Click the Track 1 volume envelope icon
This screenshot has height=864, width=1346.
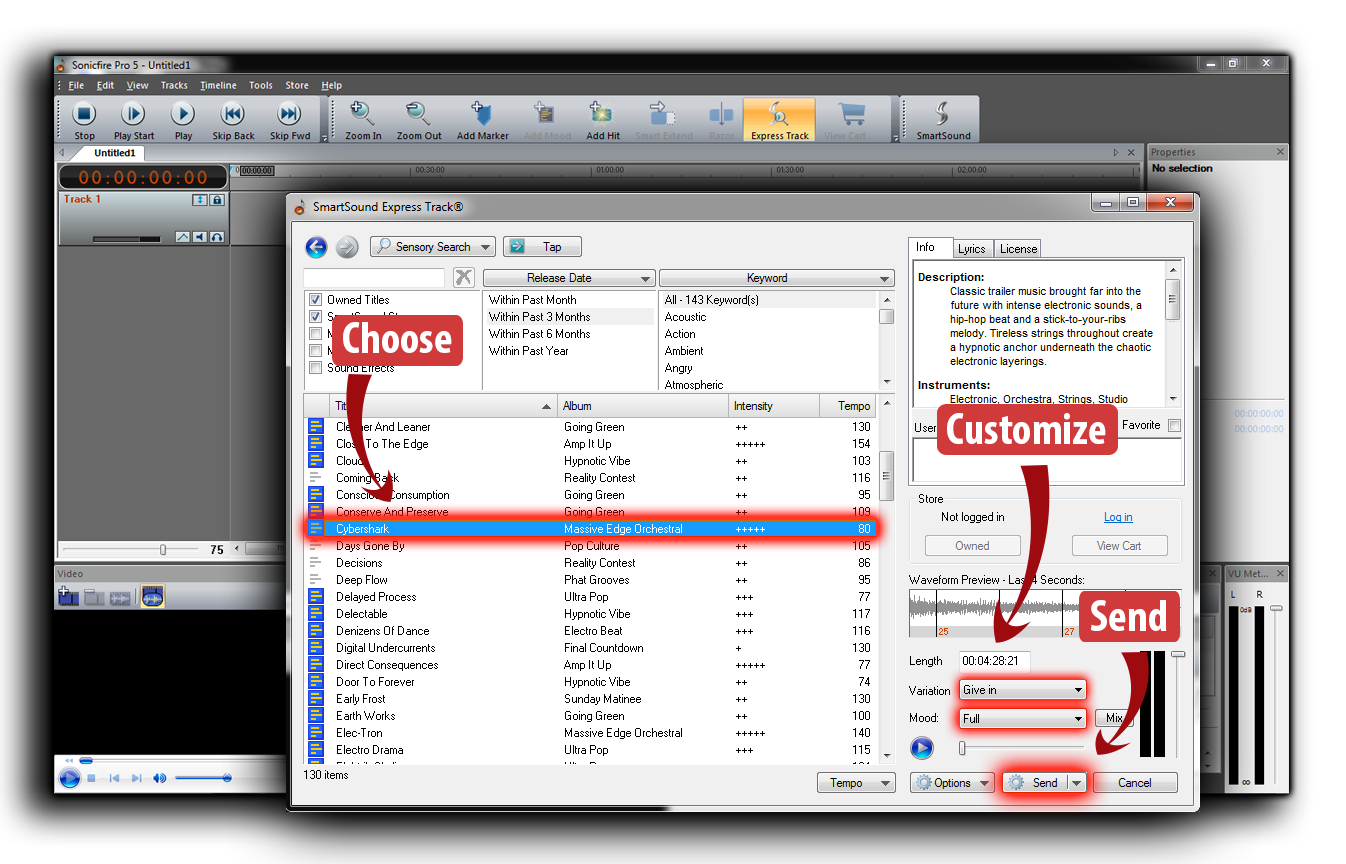click(x=183, y=237)
